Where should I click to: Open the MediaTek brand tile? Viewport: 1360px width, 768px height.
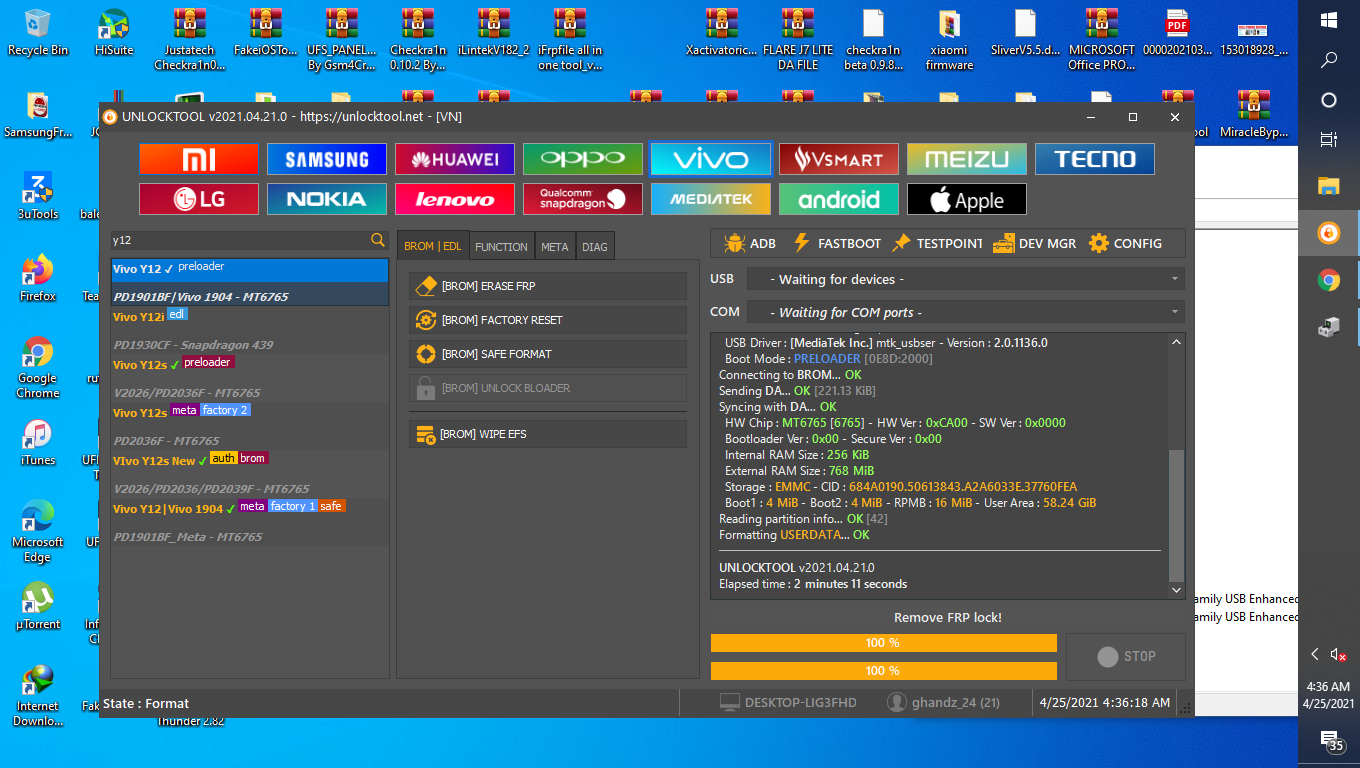coord(710,199)
